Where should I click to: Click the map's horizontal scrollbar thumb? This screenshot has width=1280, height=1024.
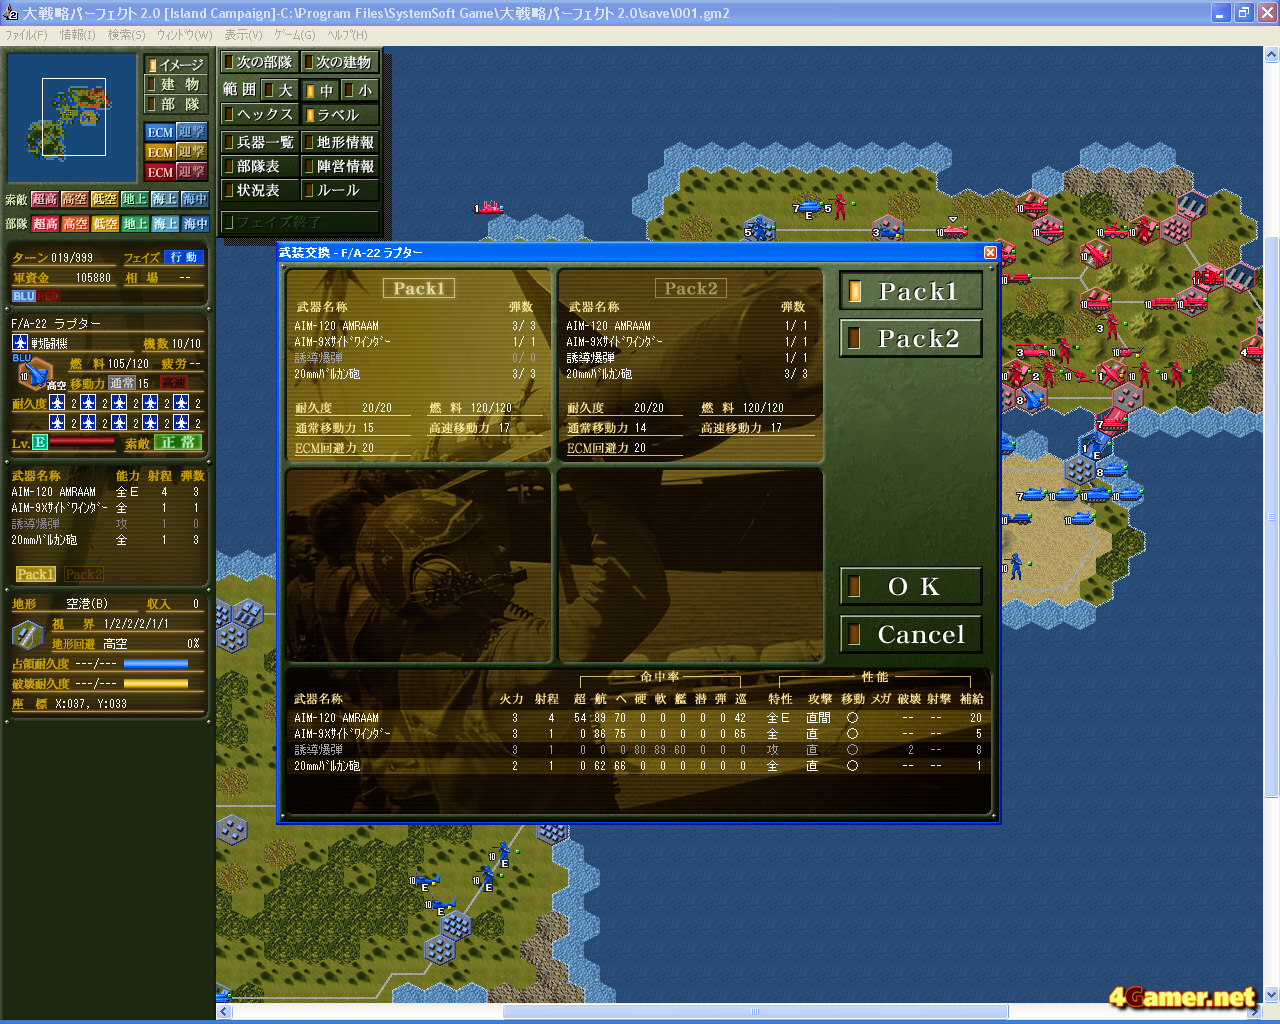[755, 1011]
